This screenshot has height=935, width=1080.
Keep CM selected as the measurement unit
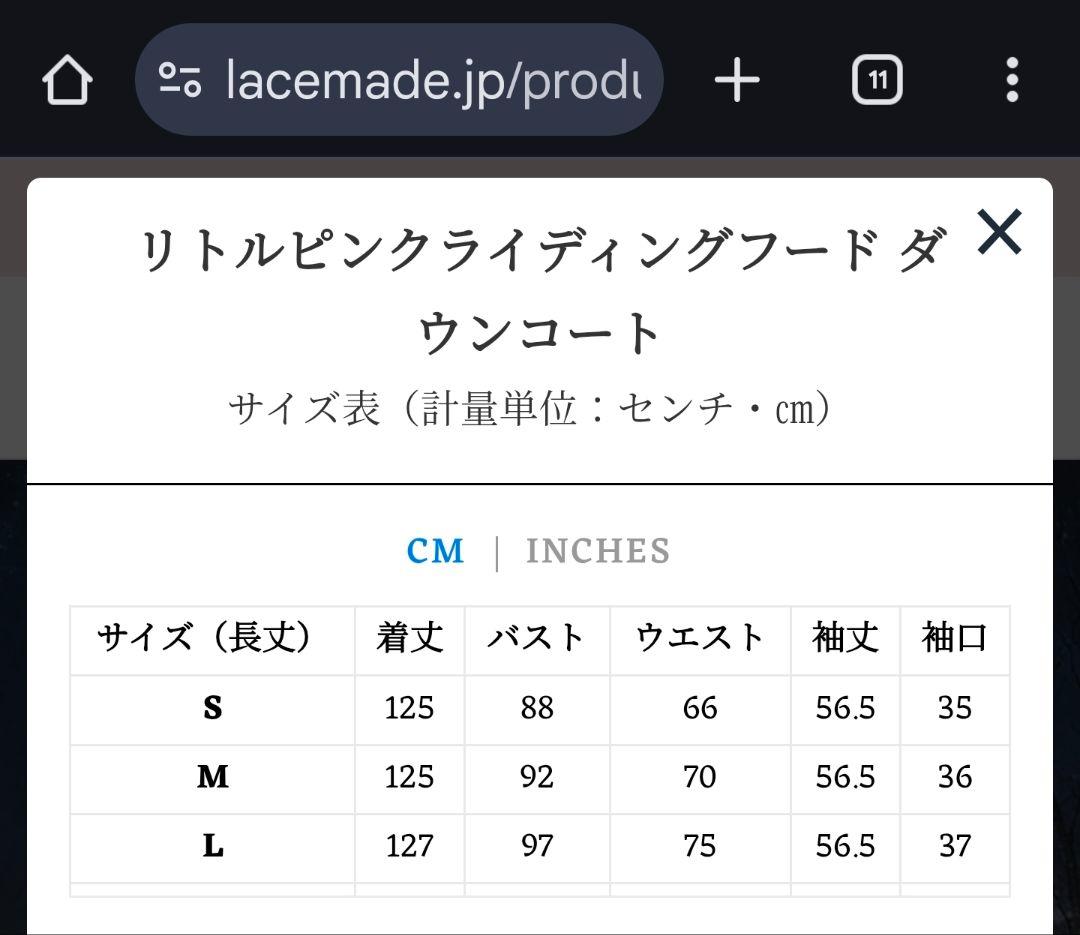[x=436, y=550]
